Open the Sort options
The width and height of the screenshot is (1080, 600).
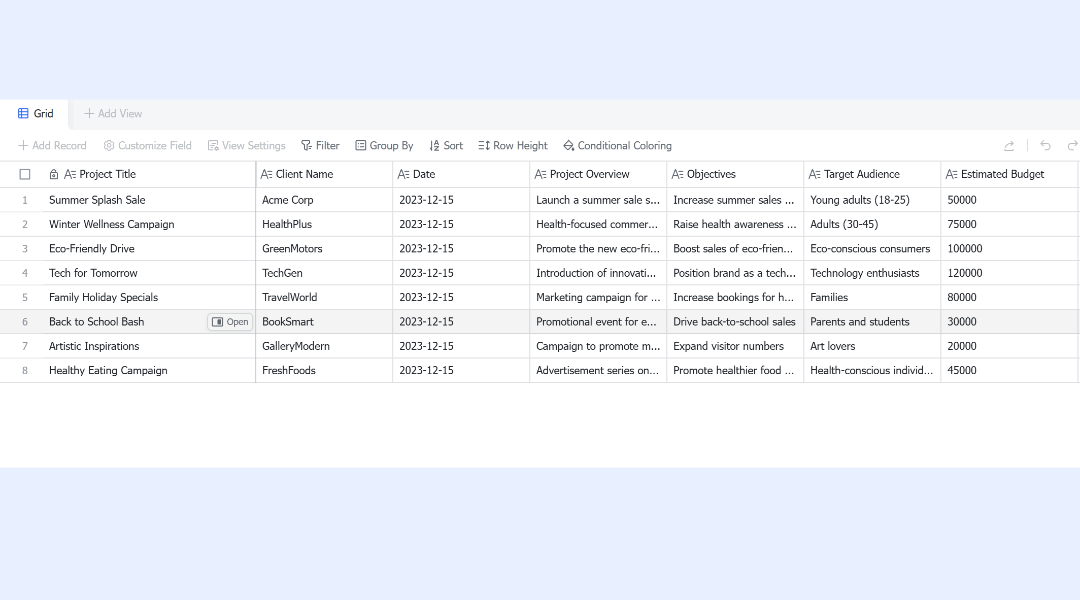pyautogui.click(x=446, y=145)
